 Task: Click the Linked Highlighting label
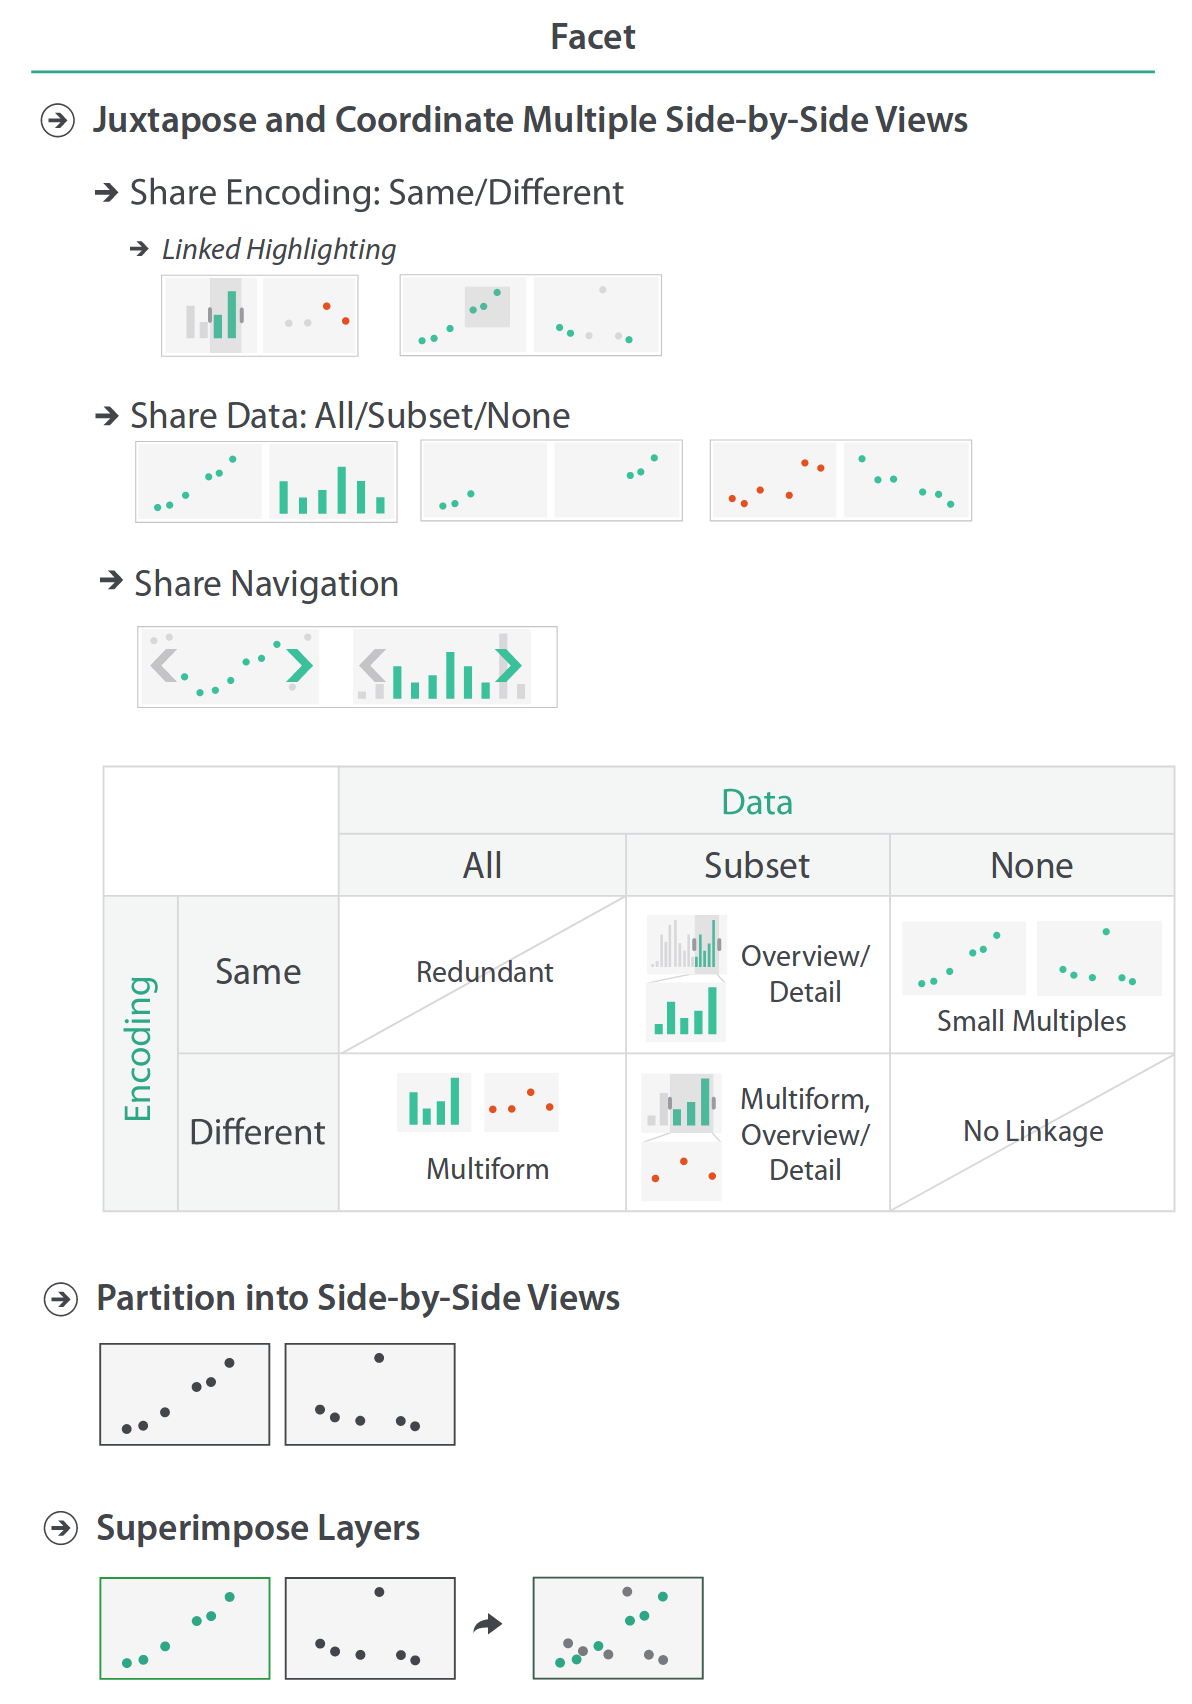(x=279, y=249)
